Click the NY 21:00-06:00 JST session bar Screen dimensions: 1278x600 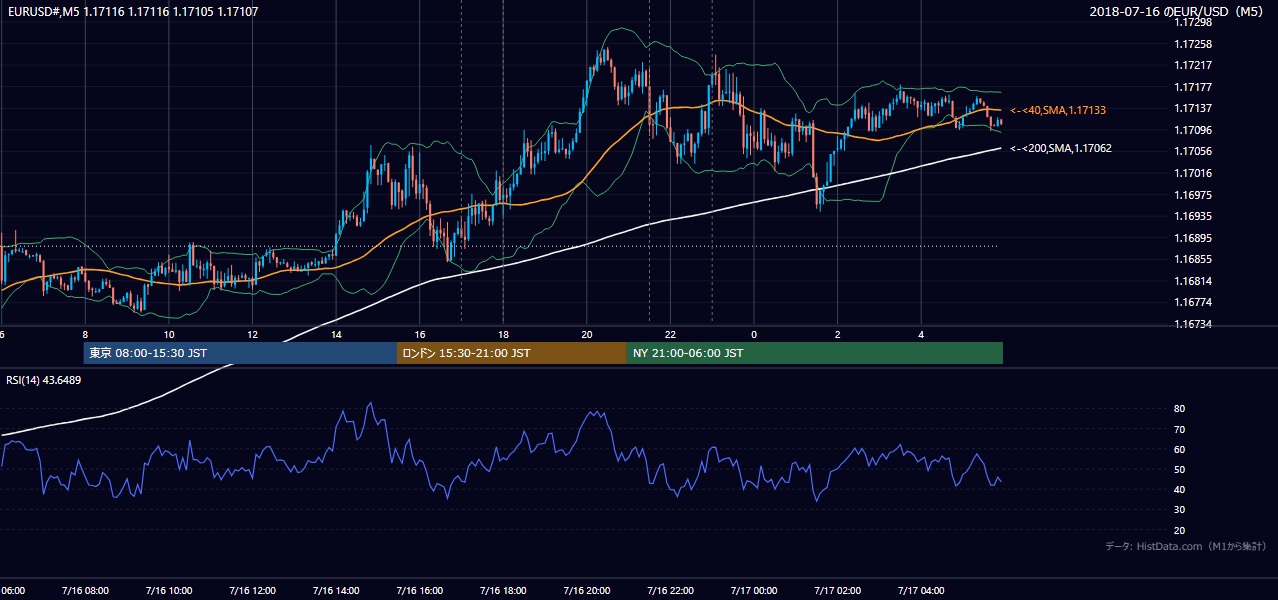(x=815, y=353)
